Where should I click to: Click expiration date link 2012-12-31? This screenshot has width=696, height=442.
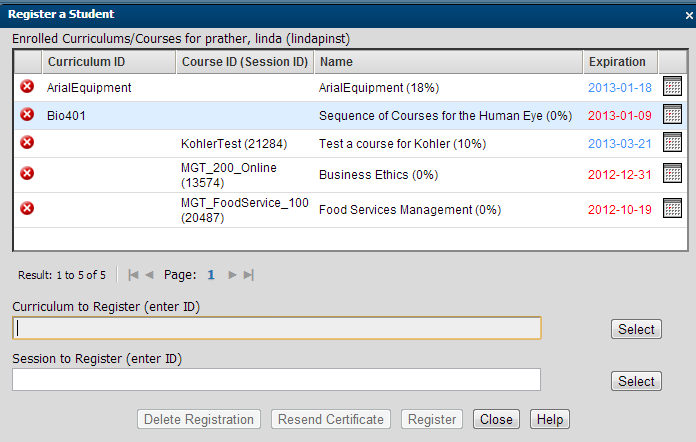[619, 175]
